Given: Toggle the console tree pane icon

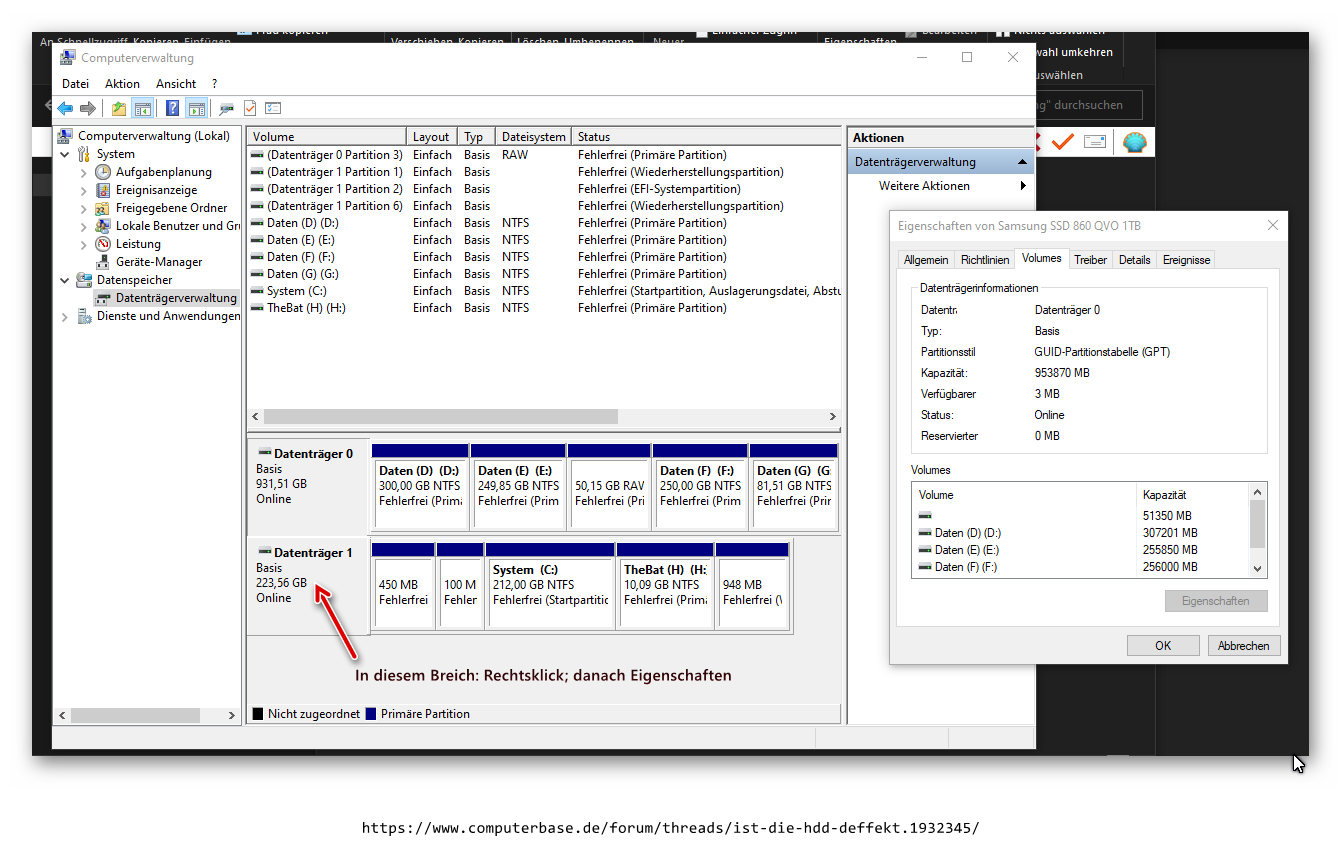Looking at the screenshot, I should click(142, 108).
